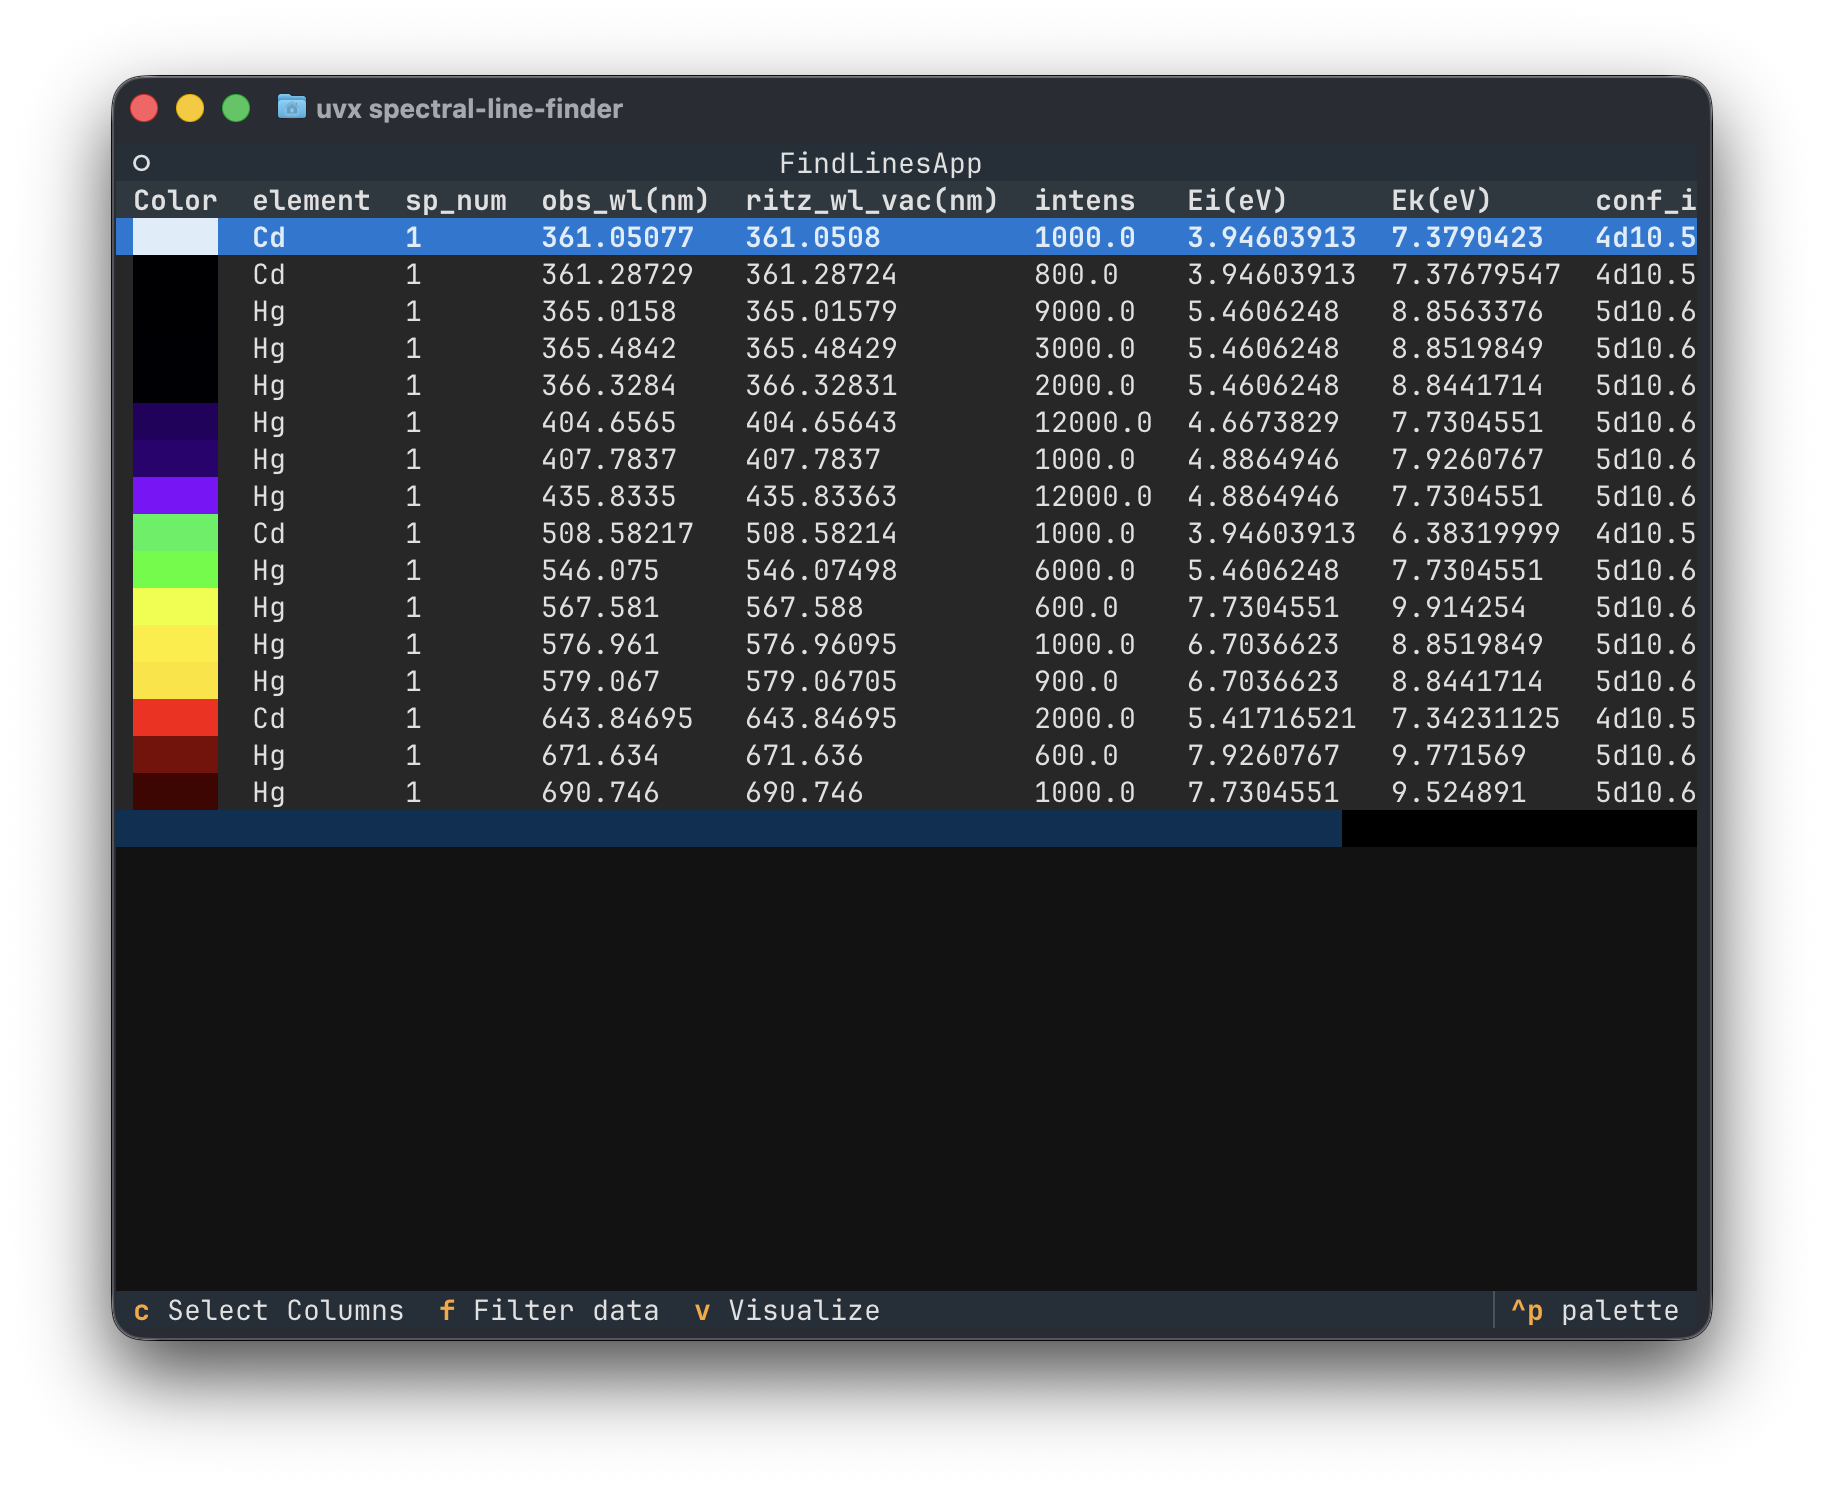Click light green swatch of the 508.58217 row
Screen dimensions: 1824x1488
click(175, 533)
